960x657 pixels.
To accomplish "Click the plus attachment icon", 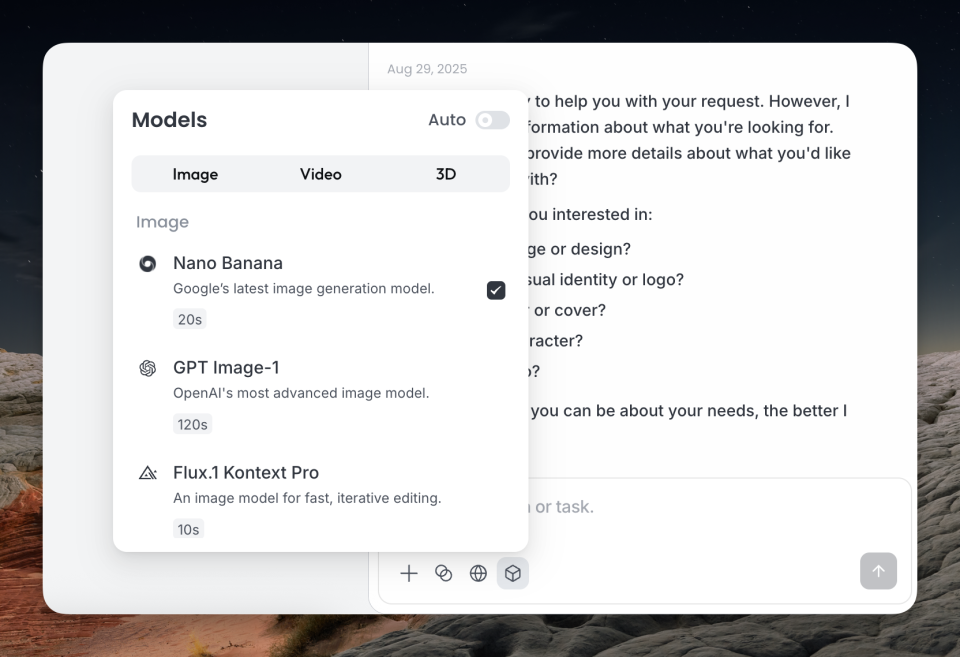I will pyautogui.click(x=409, y=573).
